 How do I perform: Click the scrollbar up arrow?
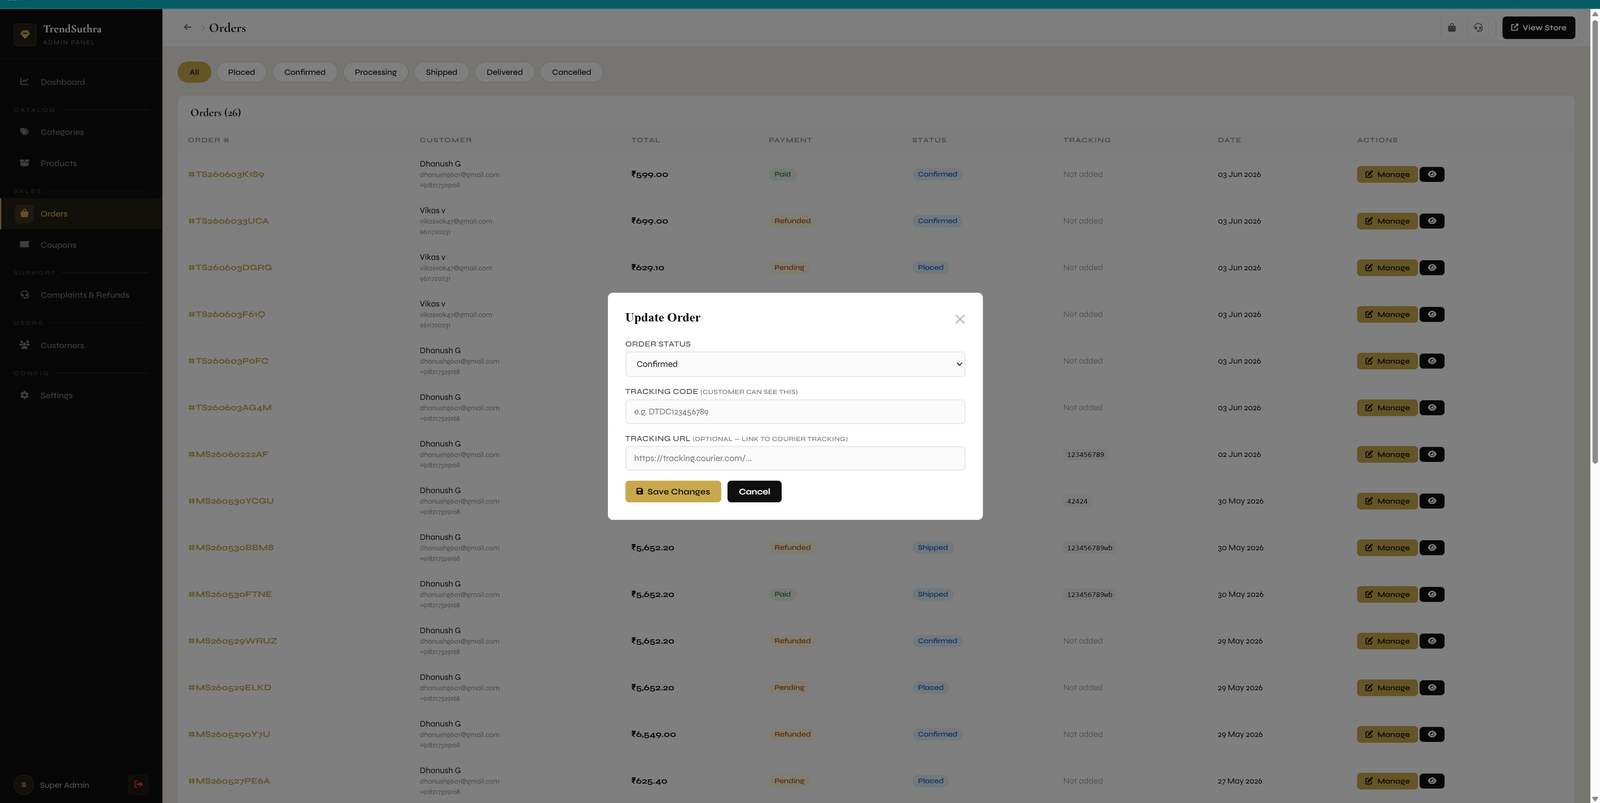[1594, 13]
